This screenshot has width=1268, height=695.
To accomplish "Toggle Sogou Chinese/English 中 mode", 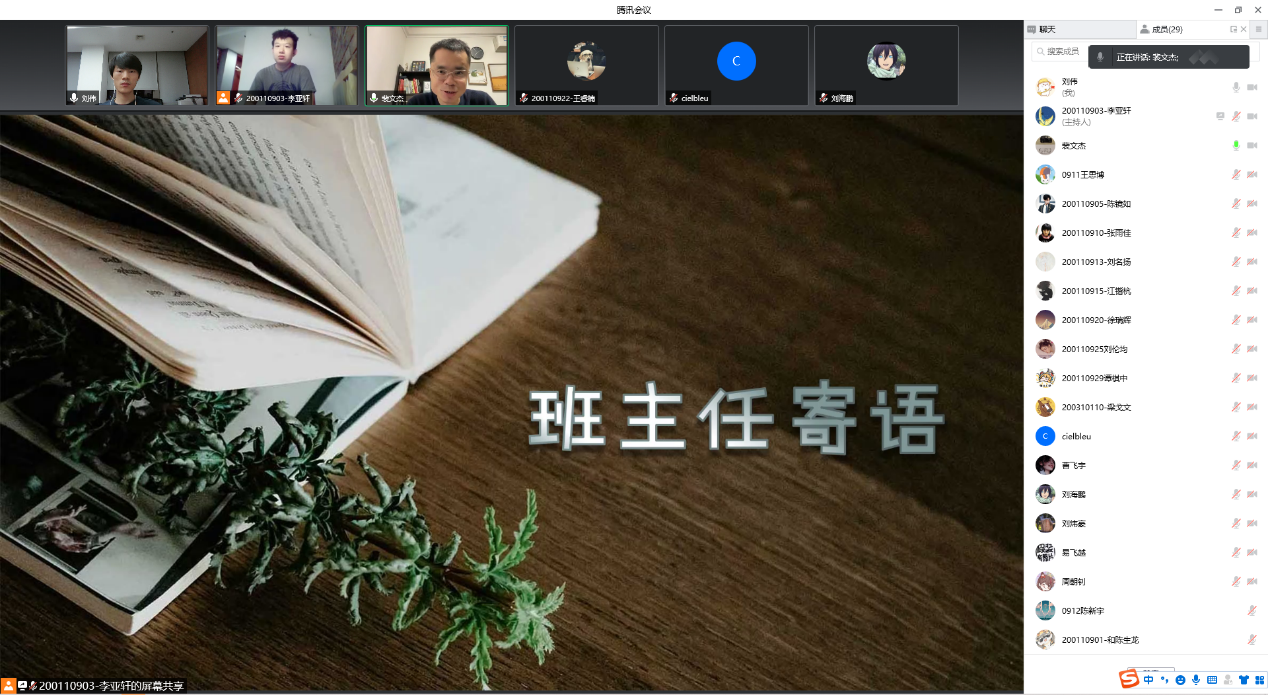I will coord(1149,680).
